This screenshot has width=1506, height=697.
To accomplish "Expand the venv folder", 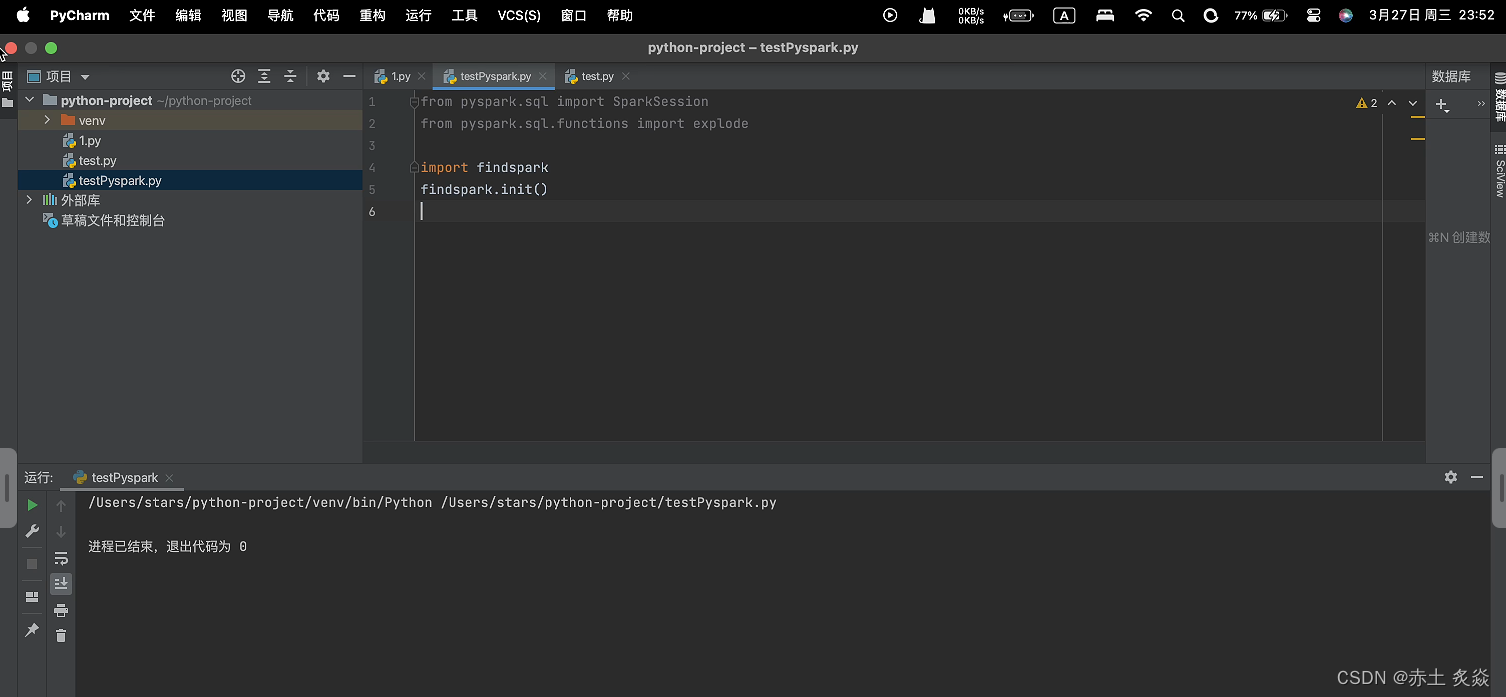I will tap(46, 120).
